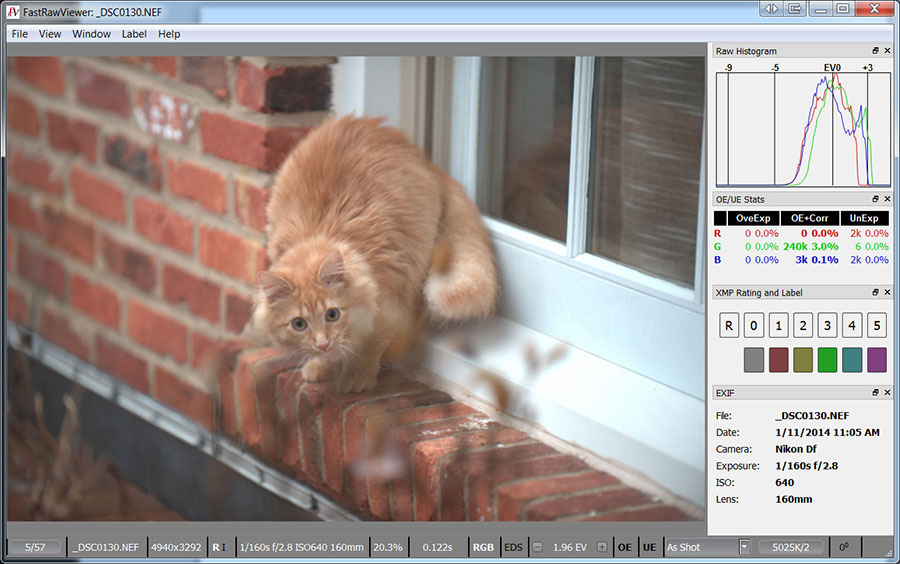This screenshot has height=564, width=900.
Task: Close the EXIF panel
Action: (x=886, y=393)
